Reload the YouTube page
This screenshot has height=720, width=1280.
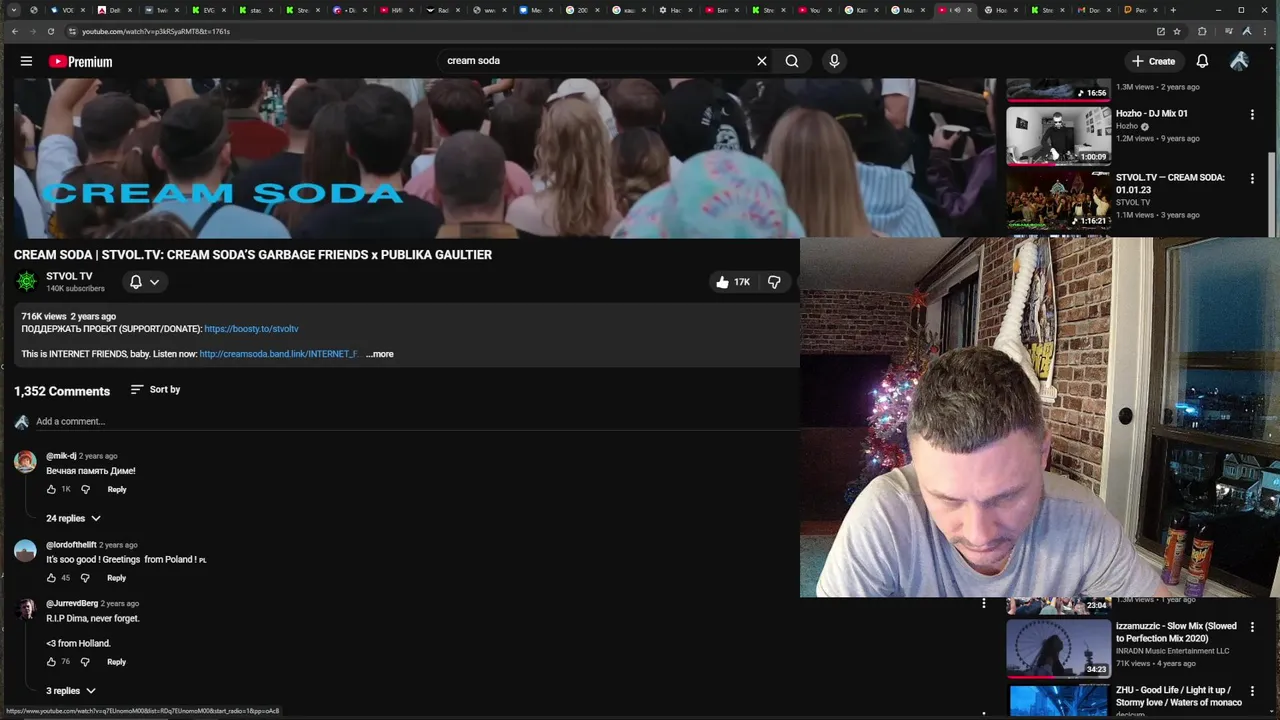pos(50,31)
